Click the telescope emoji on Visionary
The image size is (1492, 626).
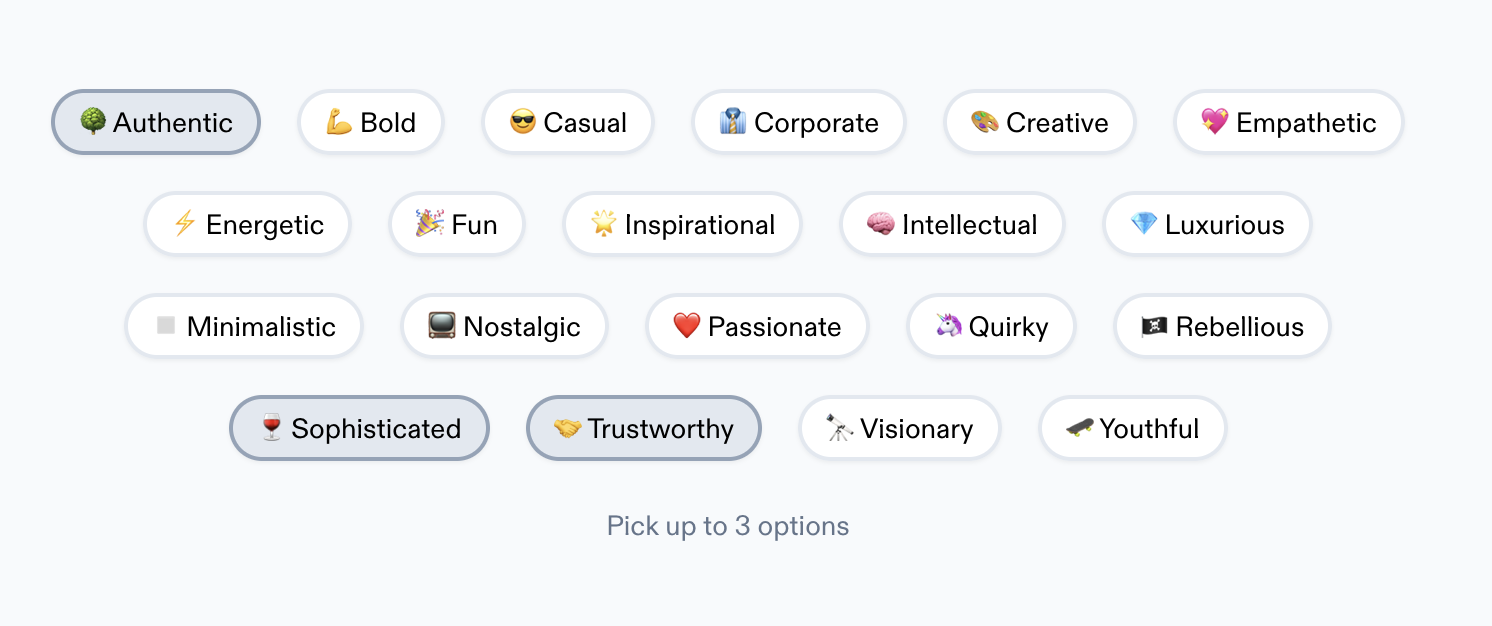pyautogui.click(x=840, y=428)
